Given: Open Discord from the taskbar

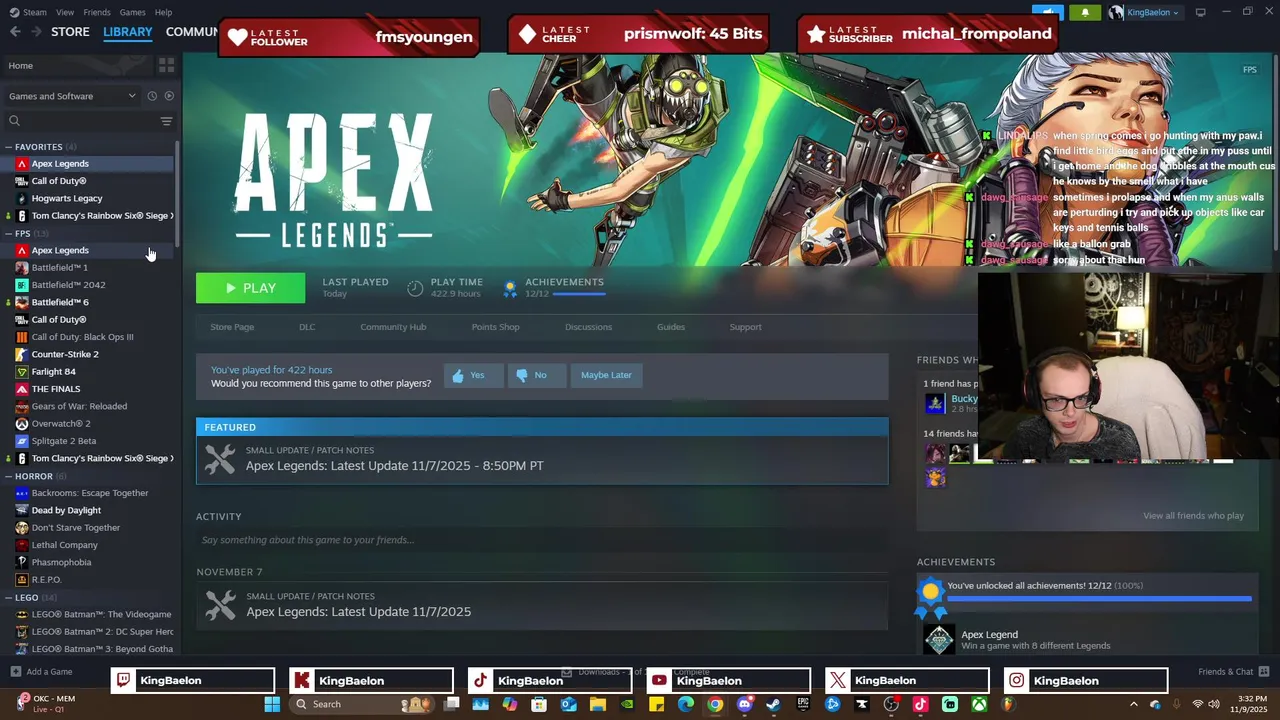Looking at the screenshot, I should 744,704.
